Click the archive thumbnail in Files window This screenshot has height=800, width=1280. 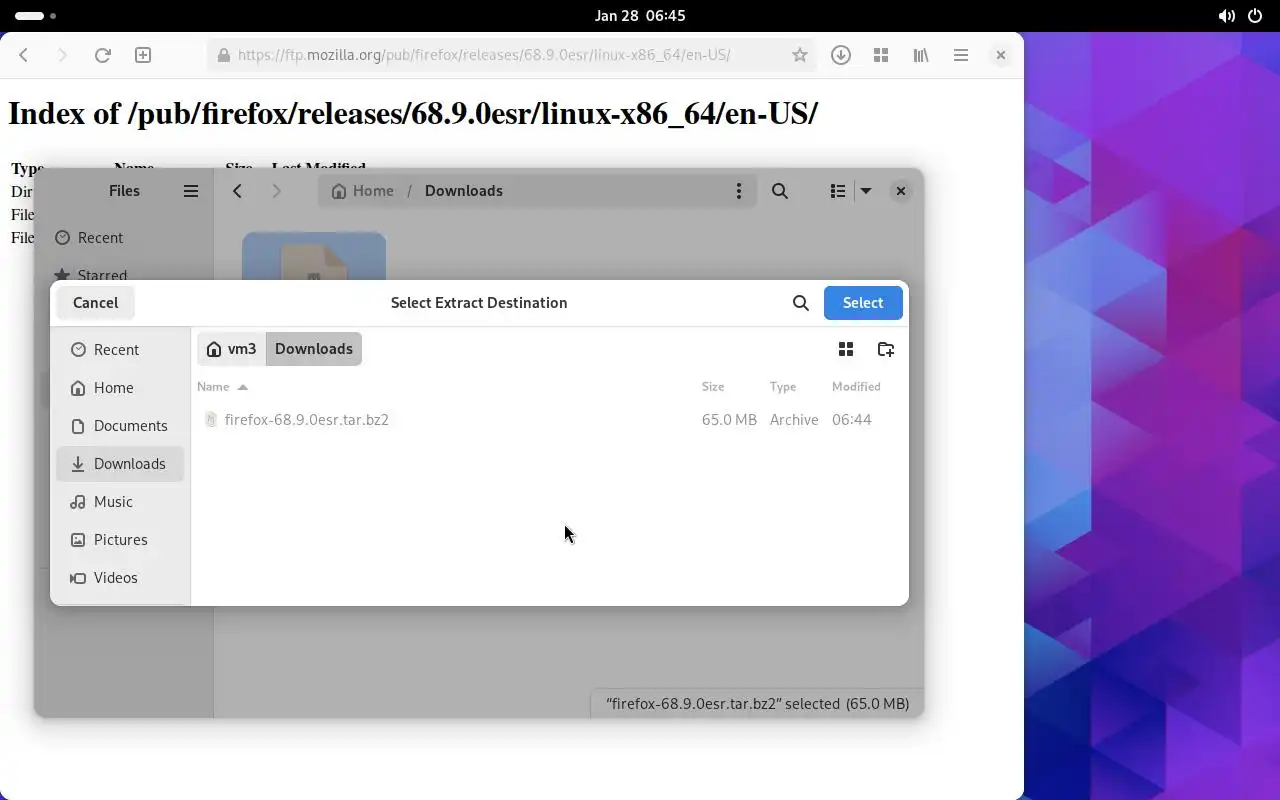point(314,257)
